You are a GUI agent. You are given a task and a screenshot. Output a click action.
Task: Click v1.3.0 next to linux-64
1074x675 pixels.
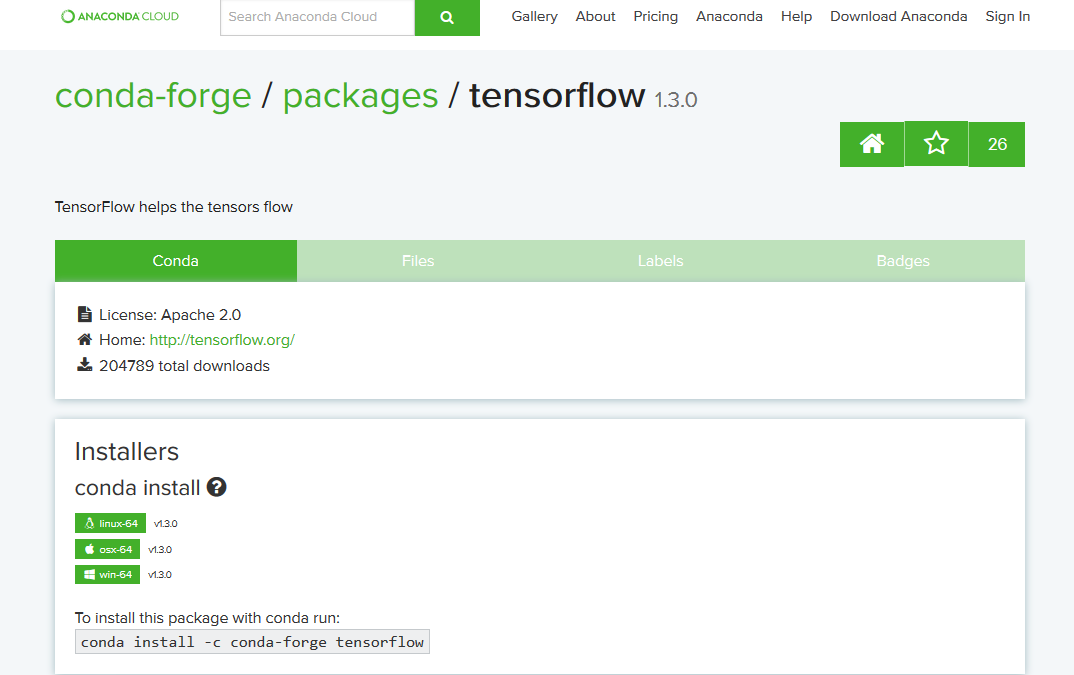point(166,524)
